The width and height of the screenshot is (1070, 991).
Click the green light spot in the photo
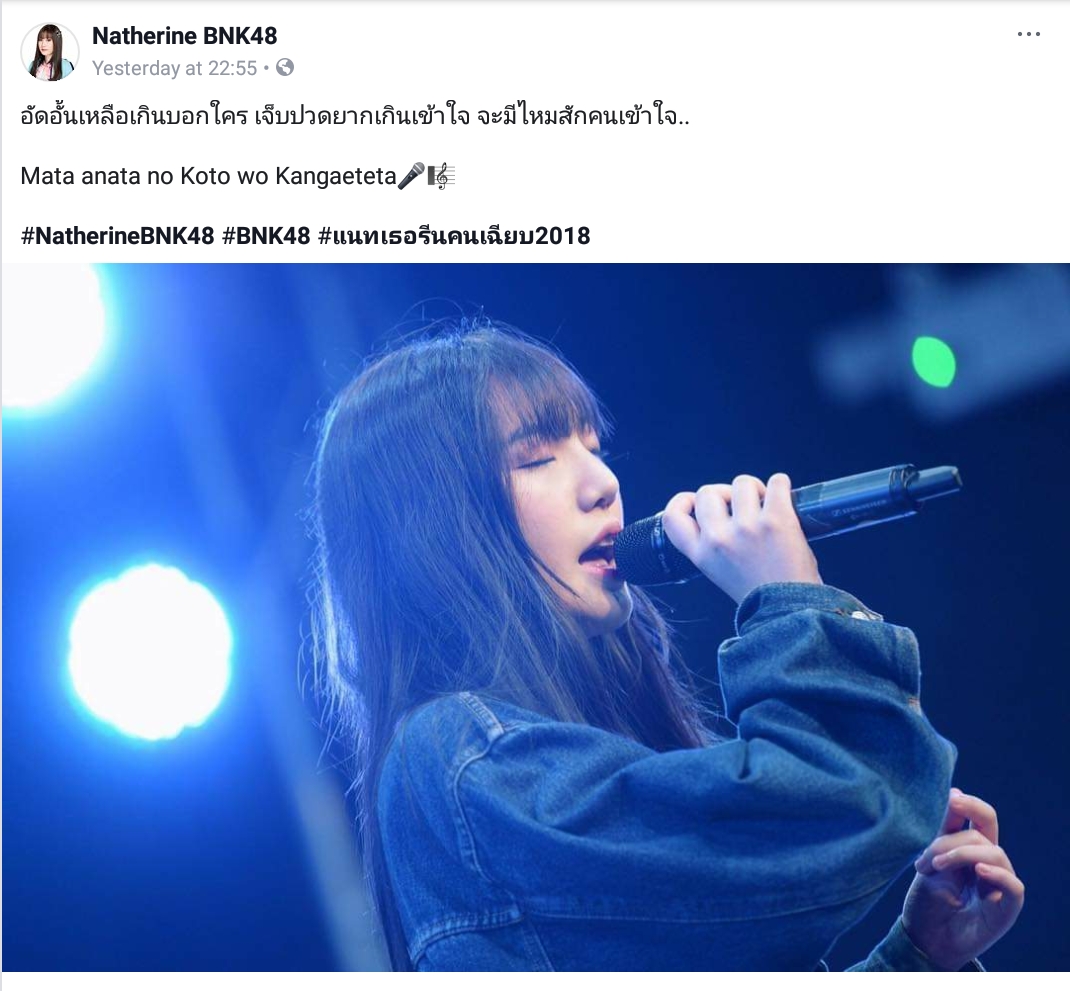(x=934, y=362)
